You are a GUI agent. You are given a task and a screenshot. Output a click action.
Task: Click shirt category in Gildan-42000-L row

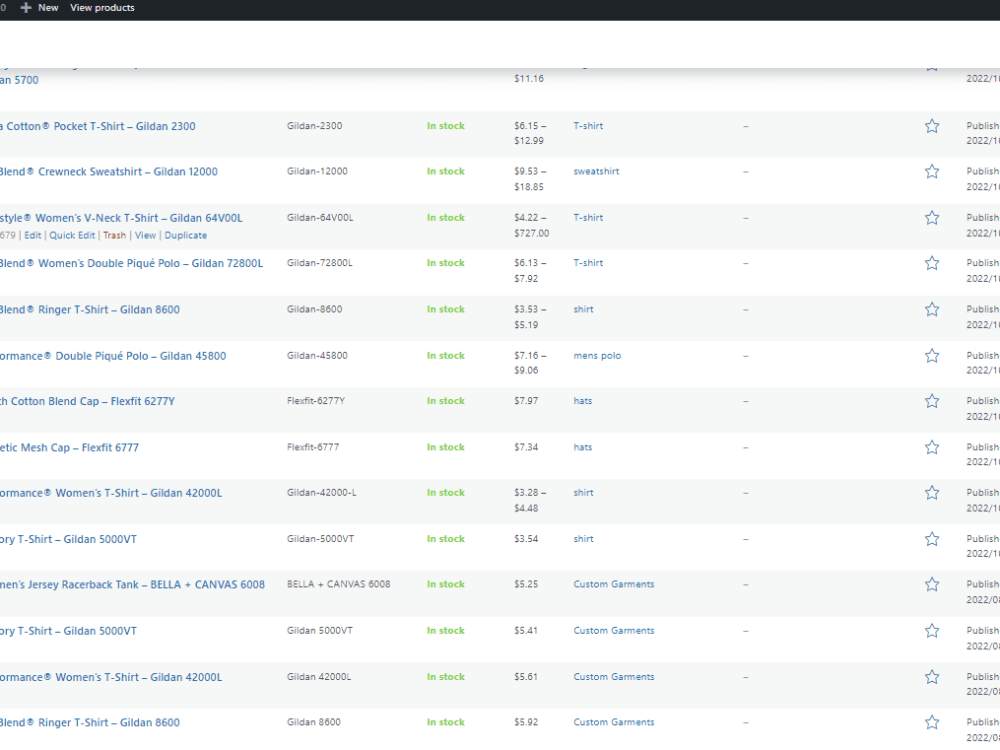(584, 492)
